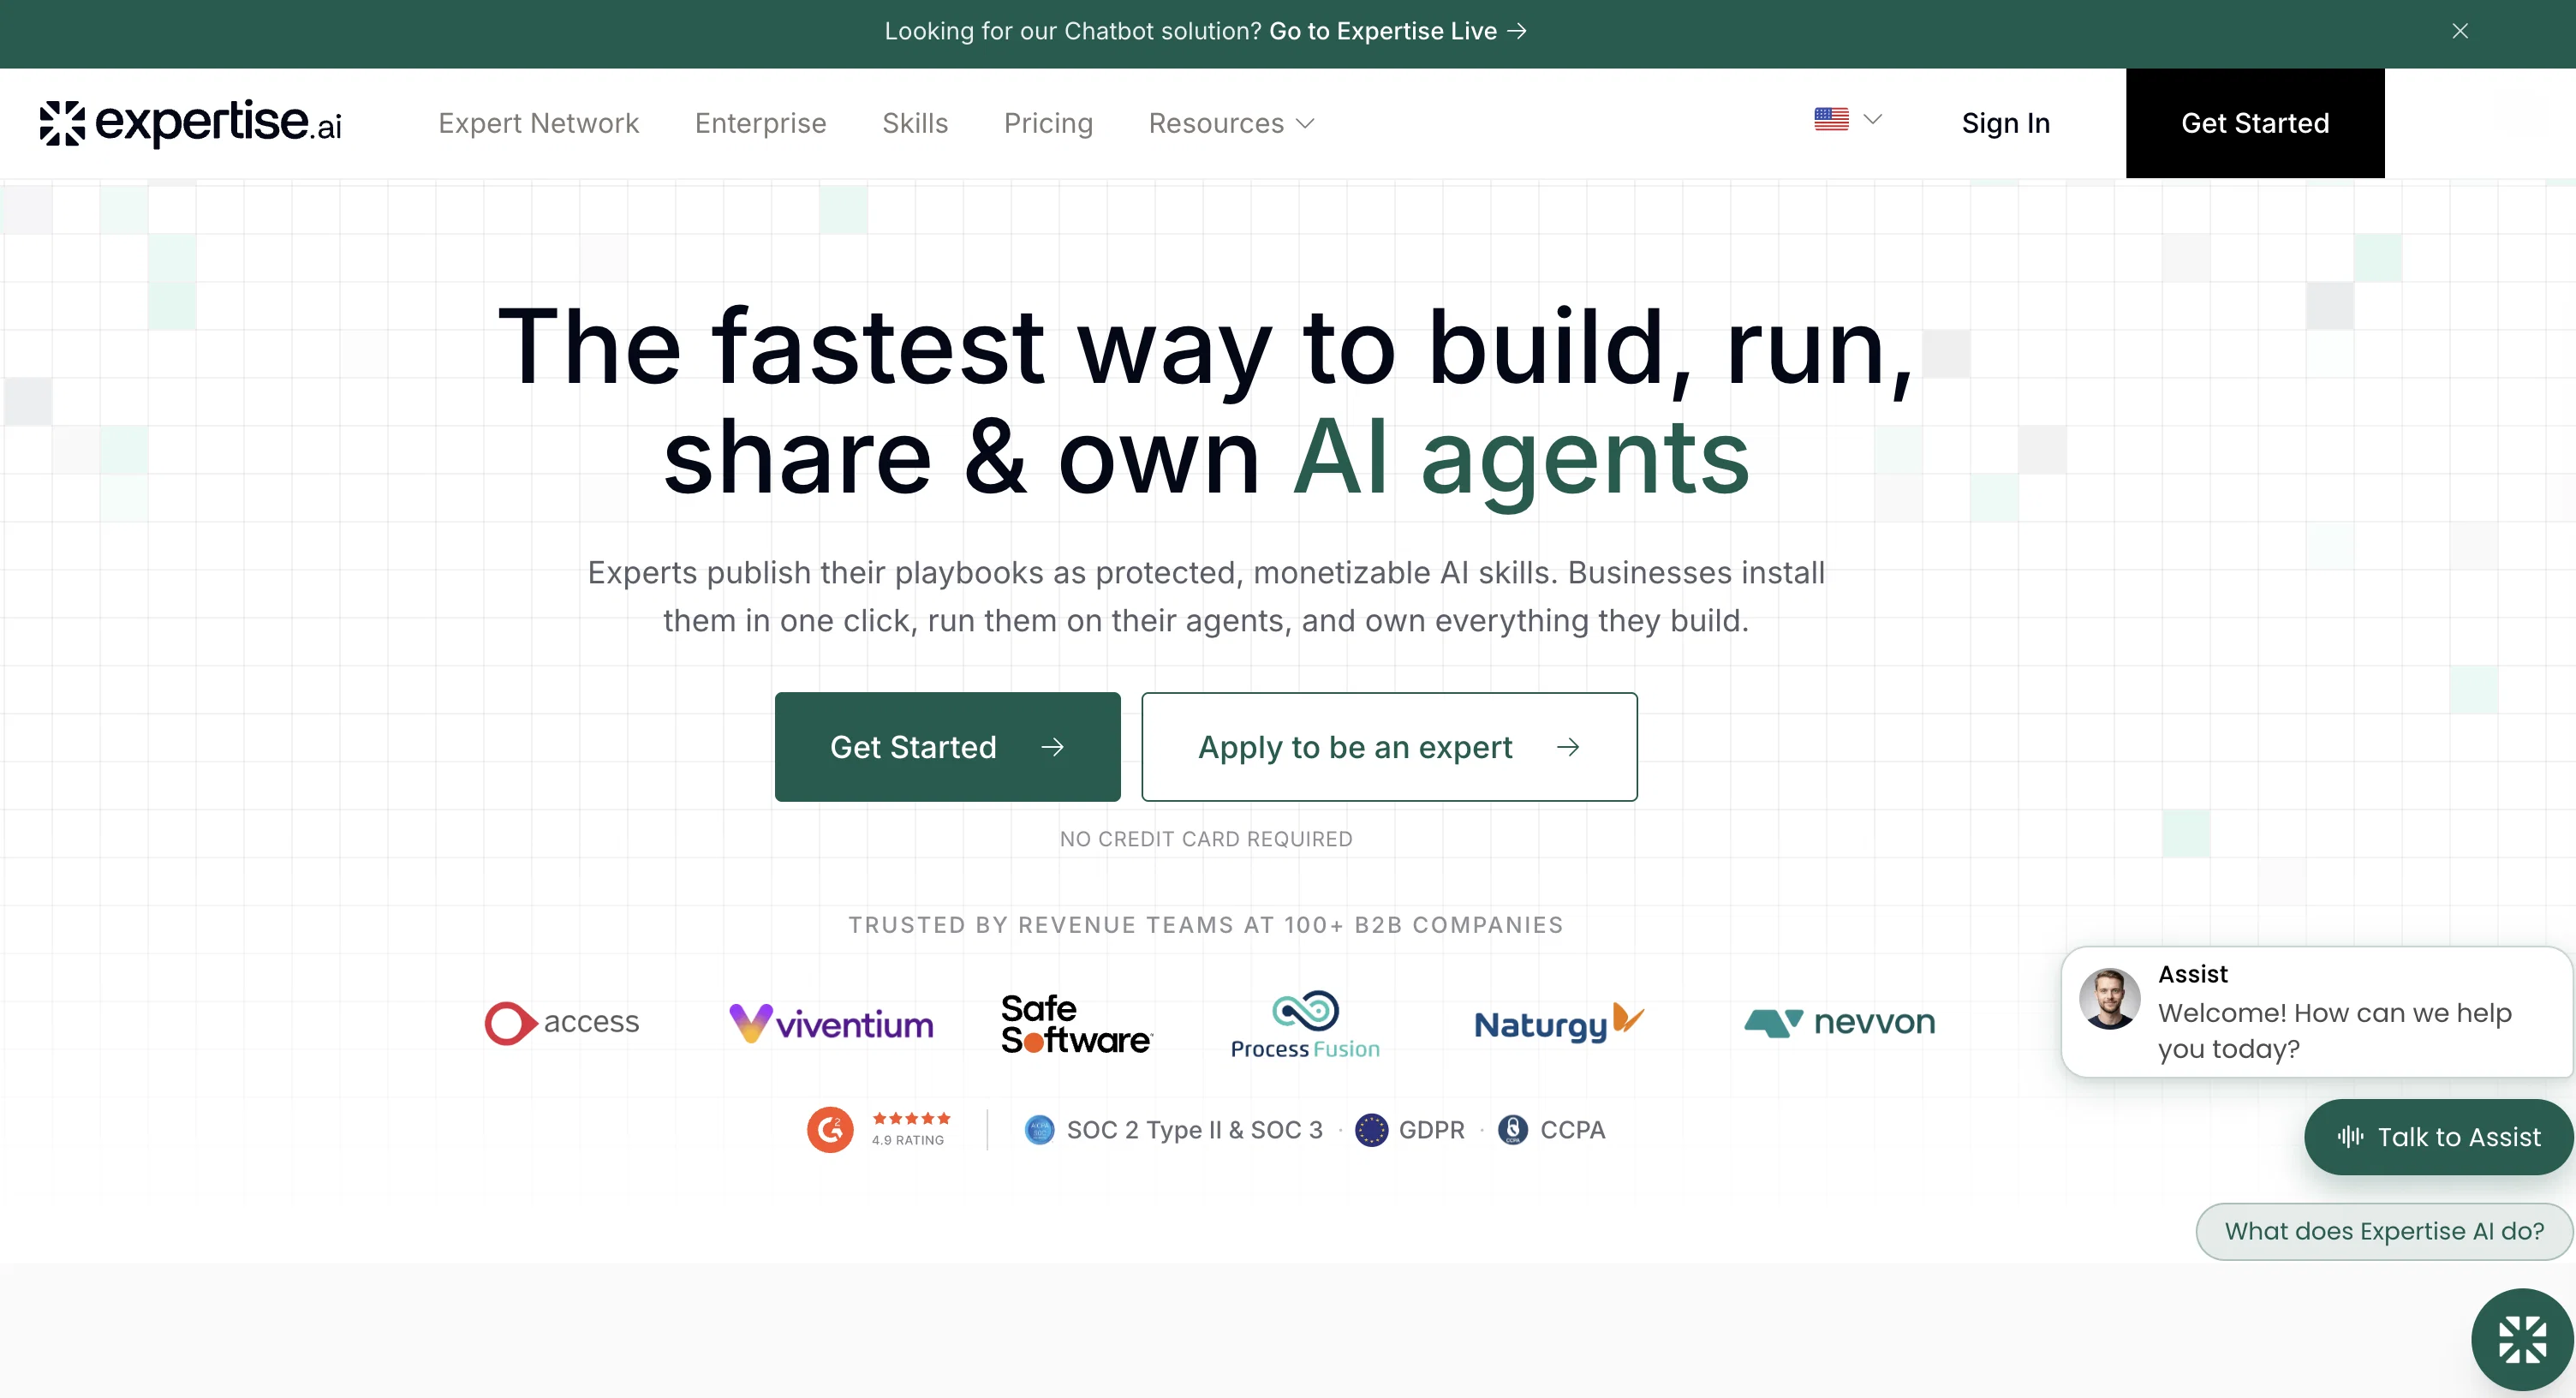Click 'SOC 2 Type II & SOC 3' text
This screenshot has height=1398, width=2576.
(1194, 1130)
